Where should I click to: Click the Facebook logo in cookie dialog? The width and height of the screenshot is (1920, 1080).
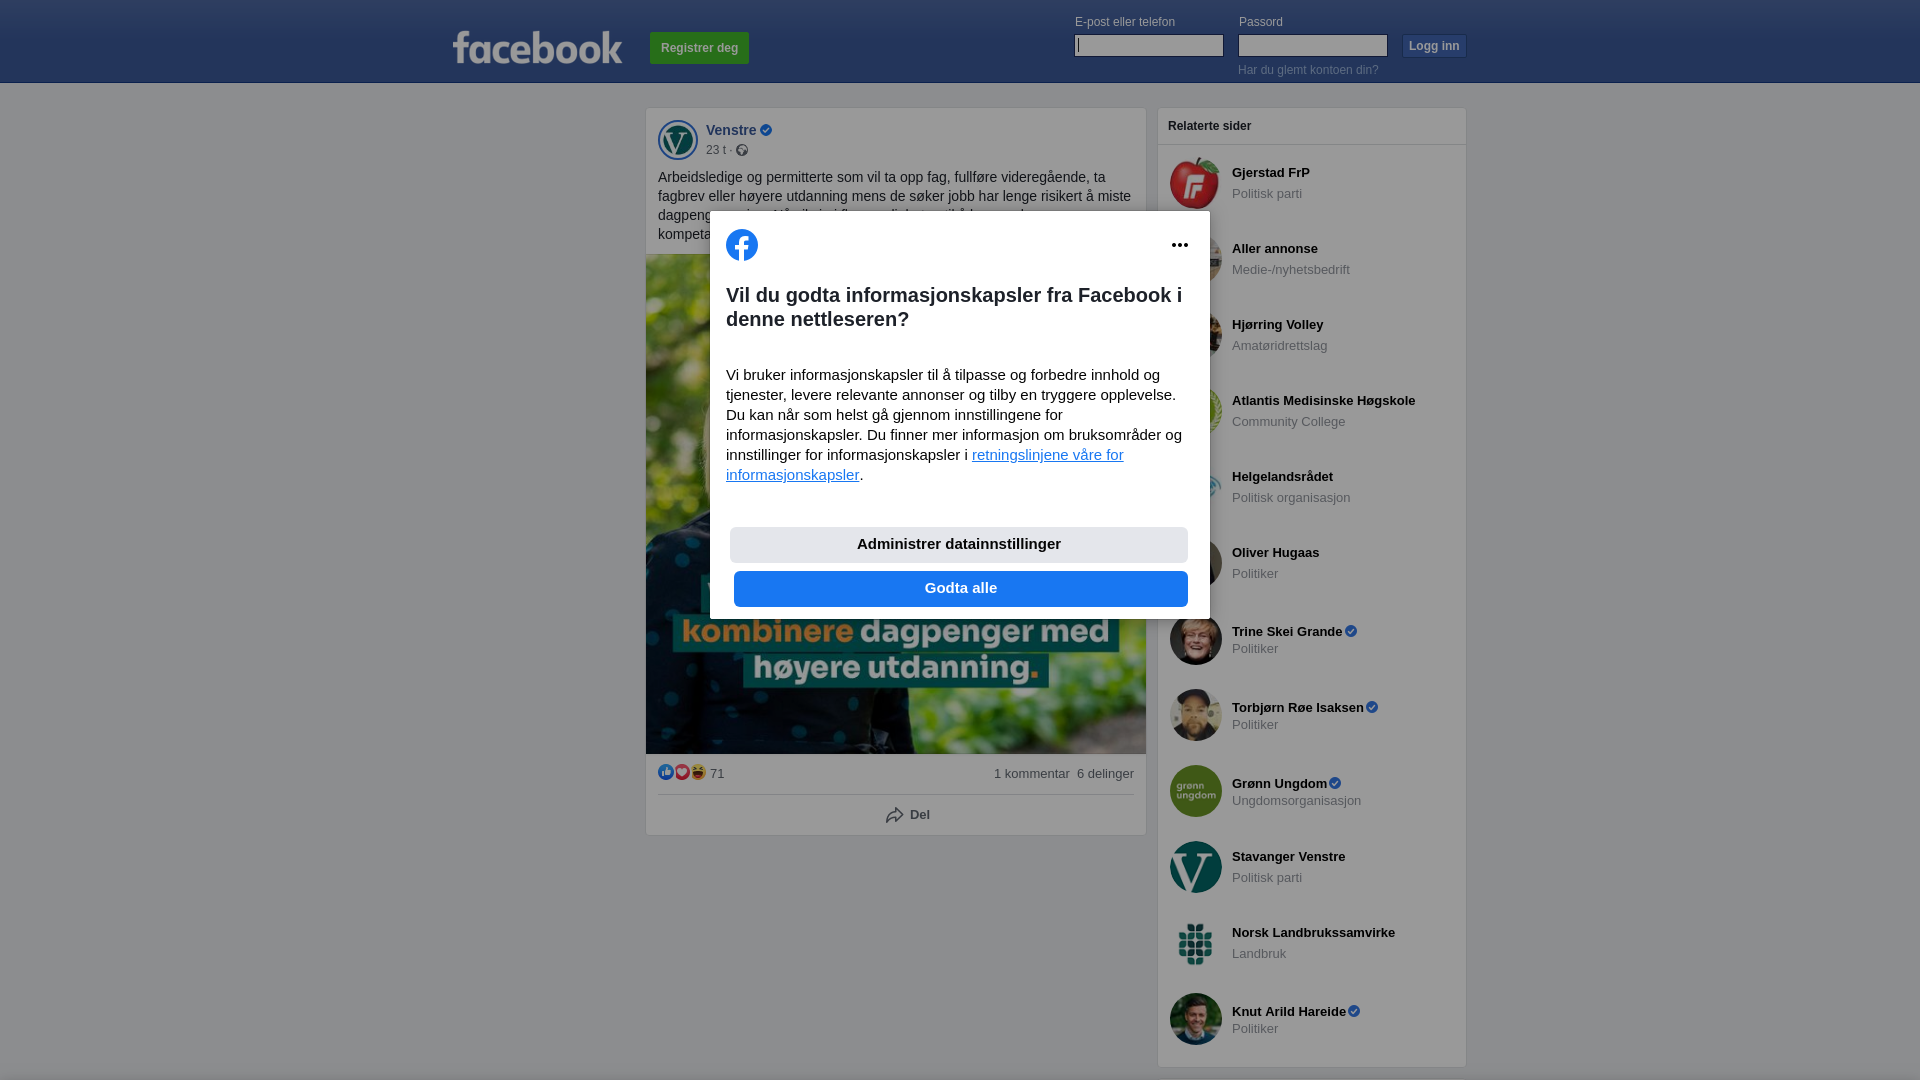742,245
